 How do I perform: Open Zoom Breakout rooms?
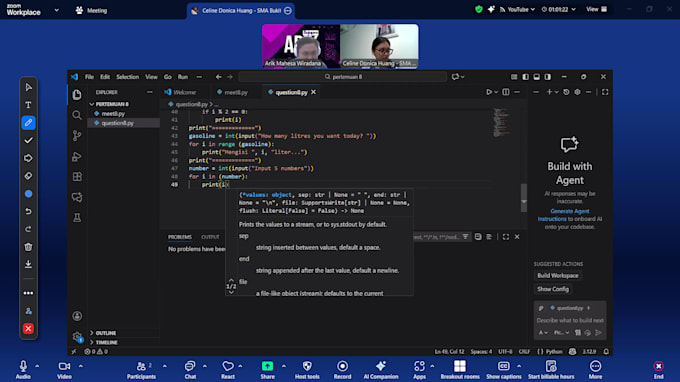click(x=460, y=370)
